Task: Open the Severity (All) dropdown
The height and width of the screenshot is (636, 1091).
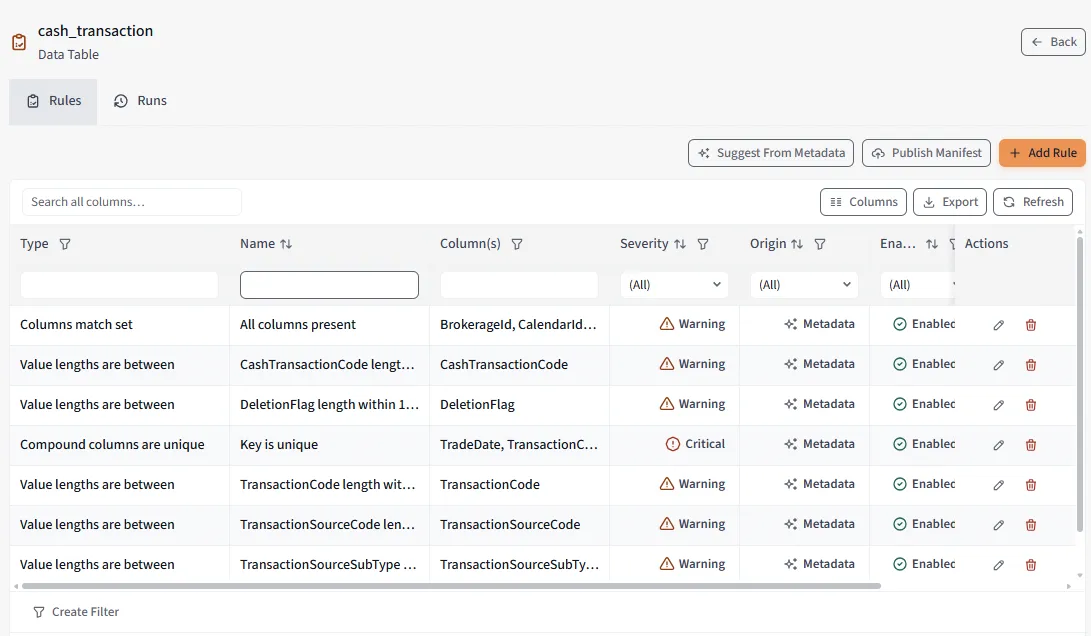Action: [674, 285]
